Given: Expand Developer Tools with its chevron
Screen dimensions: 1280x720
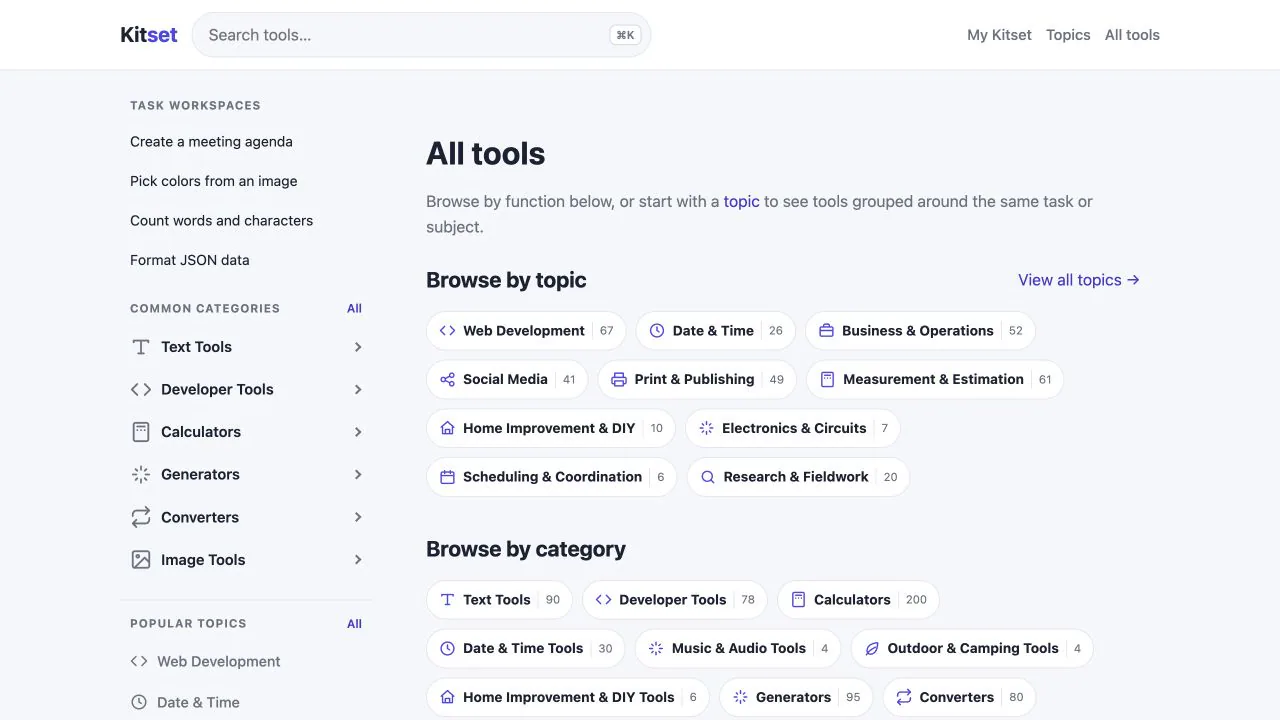Looking at the screenshot, I should (358, 390).
